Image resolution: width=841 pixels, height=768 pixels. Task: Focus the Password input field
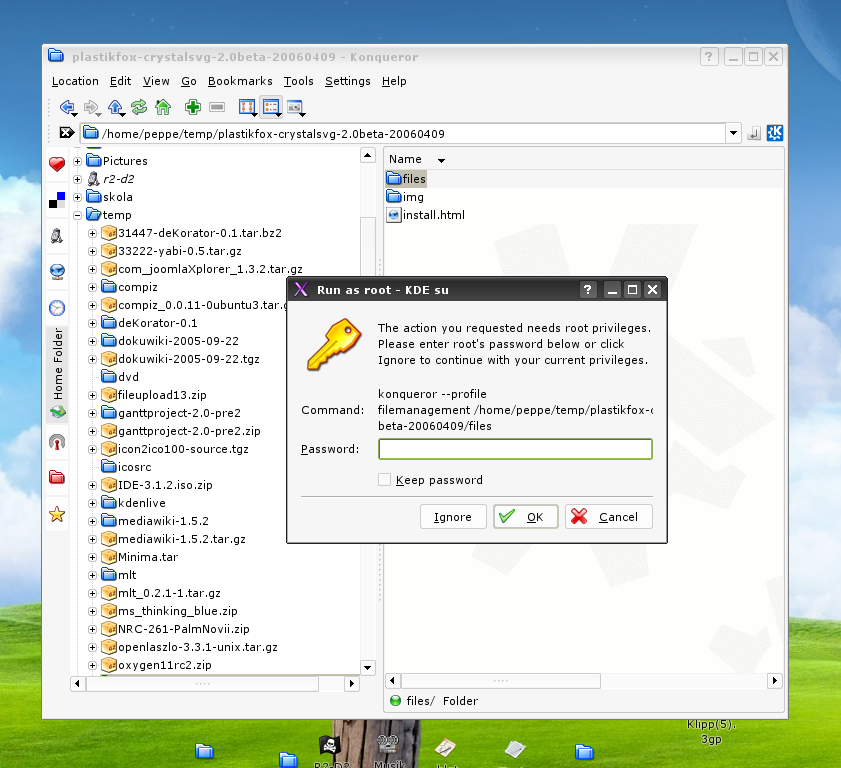[x=515, y=449]
